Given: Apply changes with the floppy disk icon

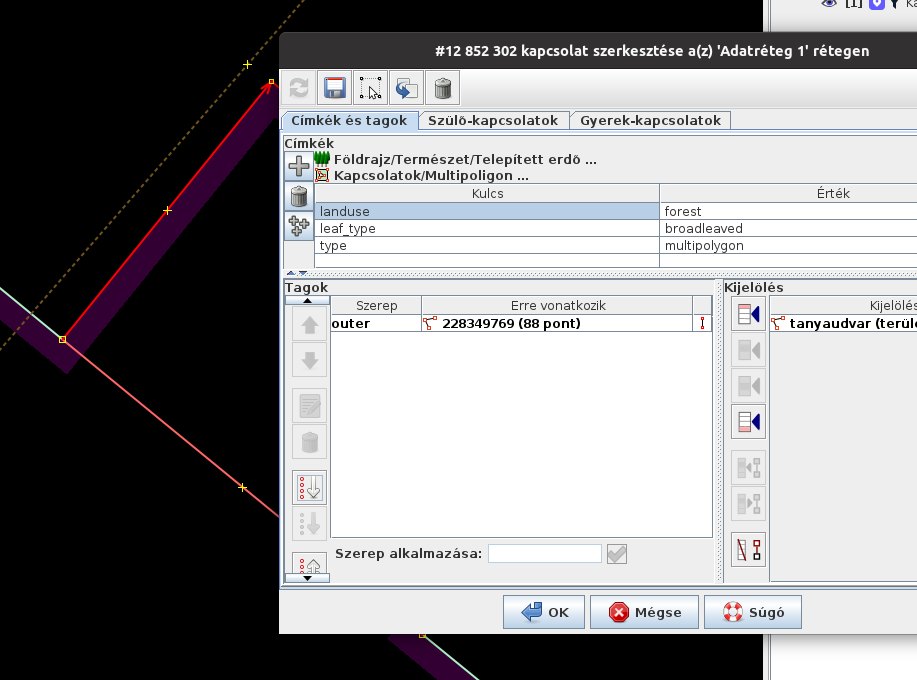Looking at the screenshot, I should (335, 88).
